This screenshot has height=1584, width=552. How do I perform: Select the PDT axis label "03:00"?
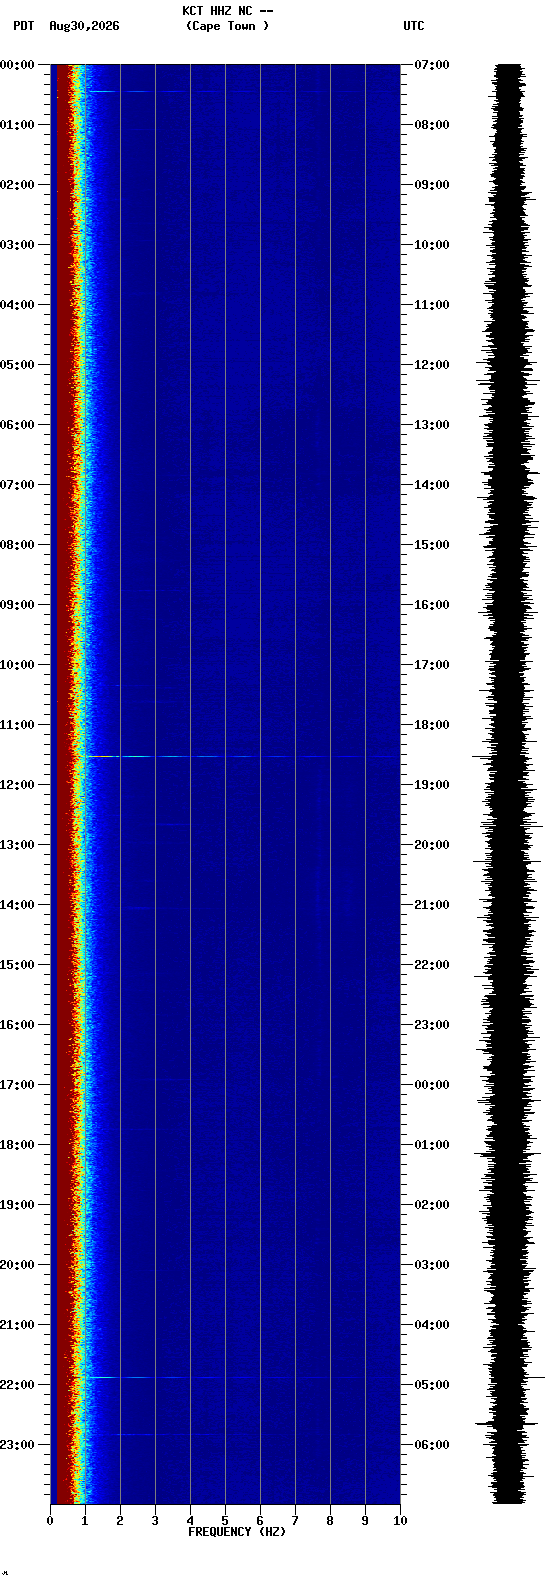pyautogui.click(x=17, y=245)
